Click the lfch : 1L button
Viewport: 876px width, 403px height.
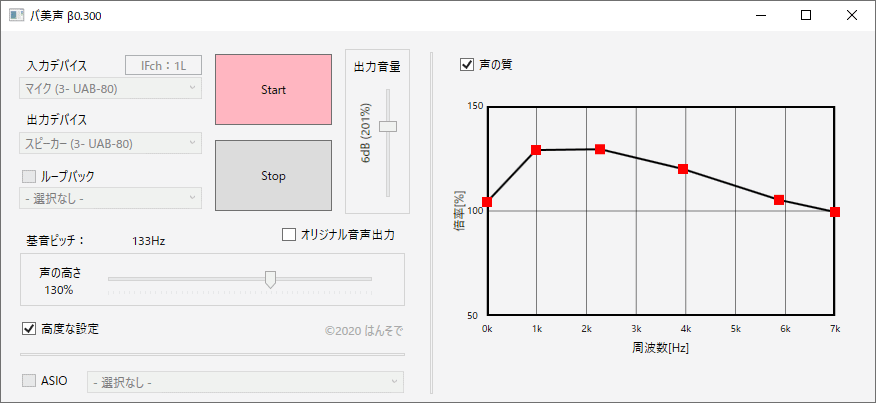pyautogui.click(x=163, y=66)
